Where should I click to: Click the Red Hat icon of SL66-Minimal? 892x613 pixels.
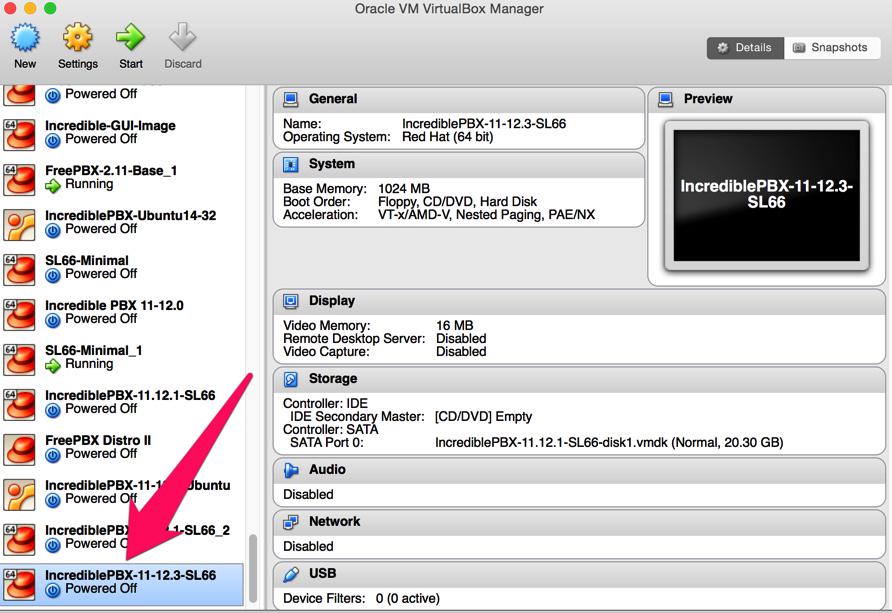click(x=19, y=269)
